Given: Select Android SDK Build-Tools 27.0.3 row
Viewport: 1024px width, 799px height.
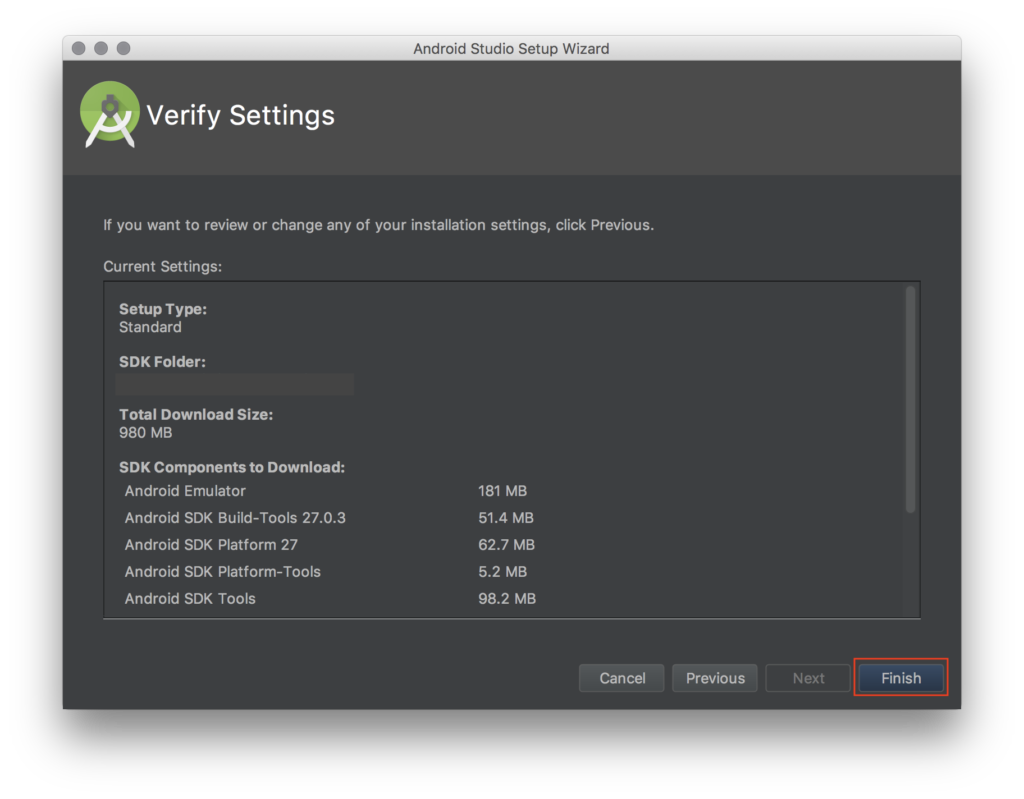Looking at the screenshot, I should pyautogui.click(x=330, y=517).
